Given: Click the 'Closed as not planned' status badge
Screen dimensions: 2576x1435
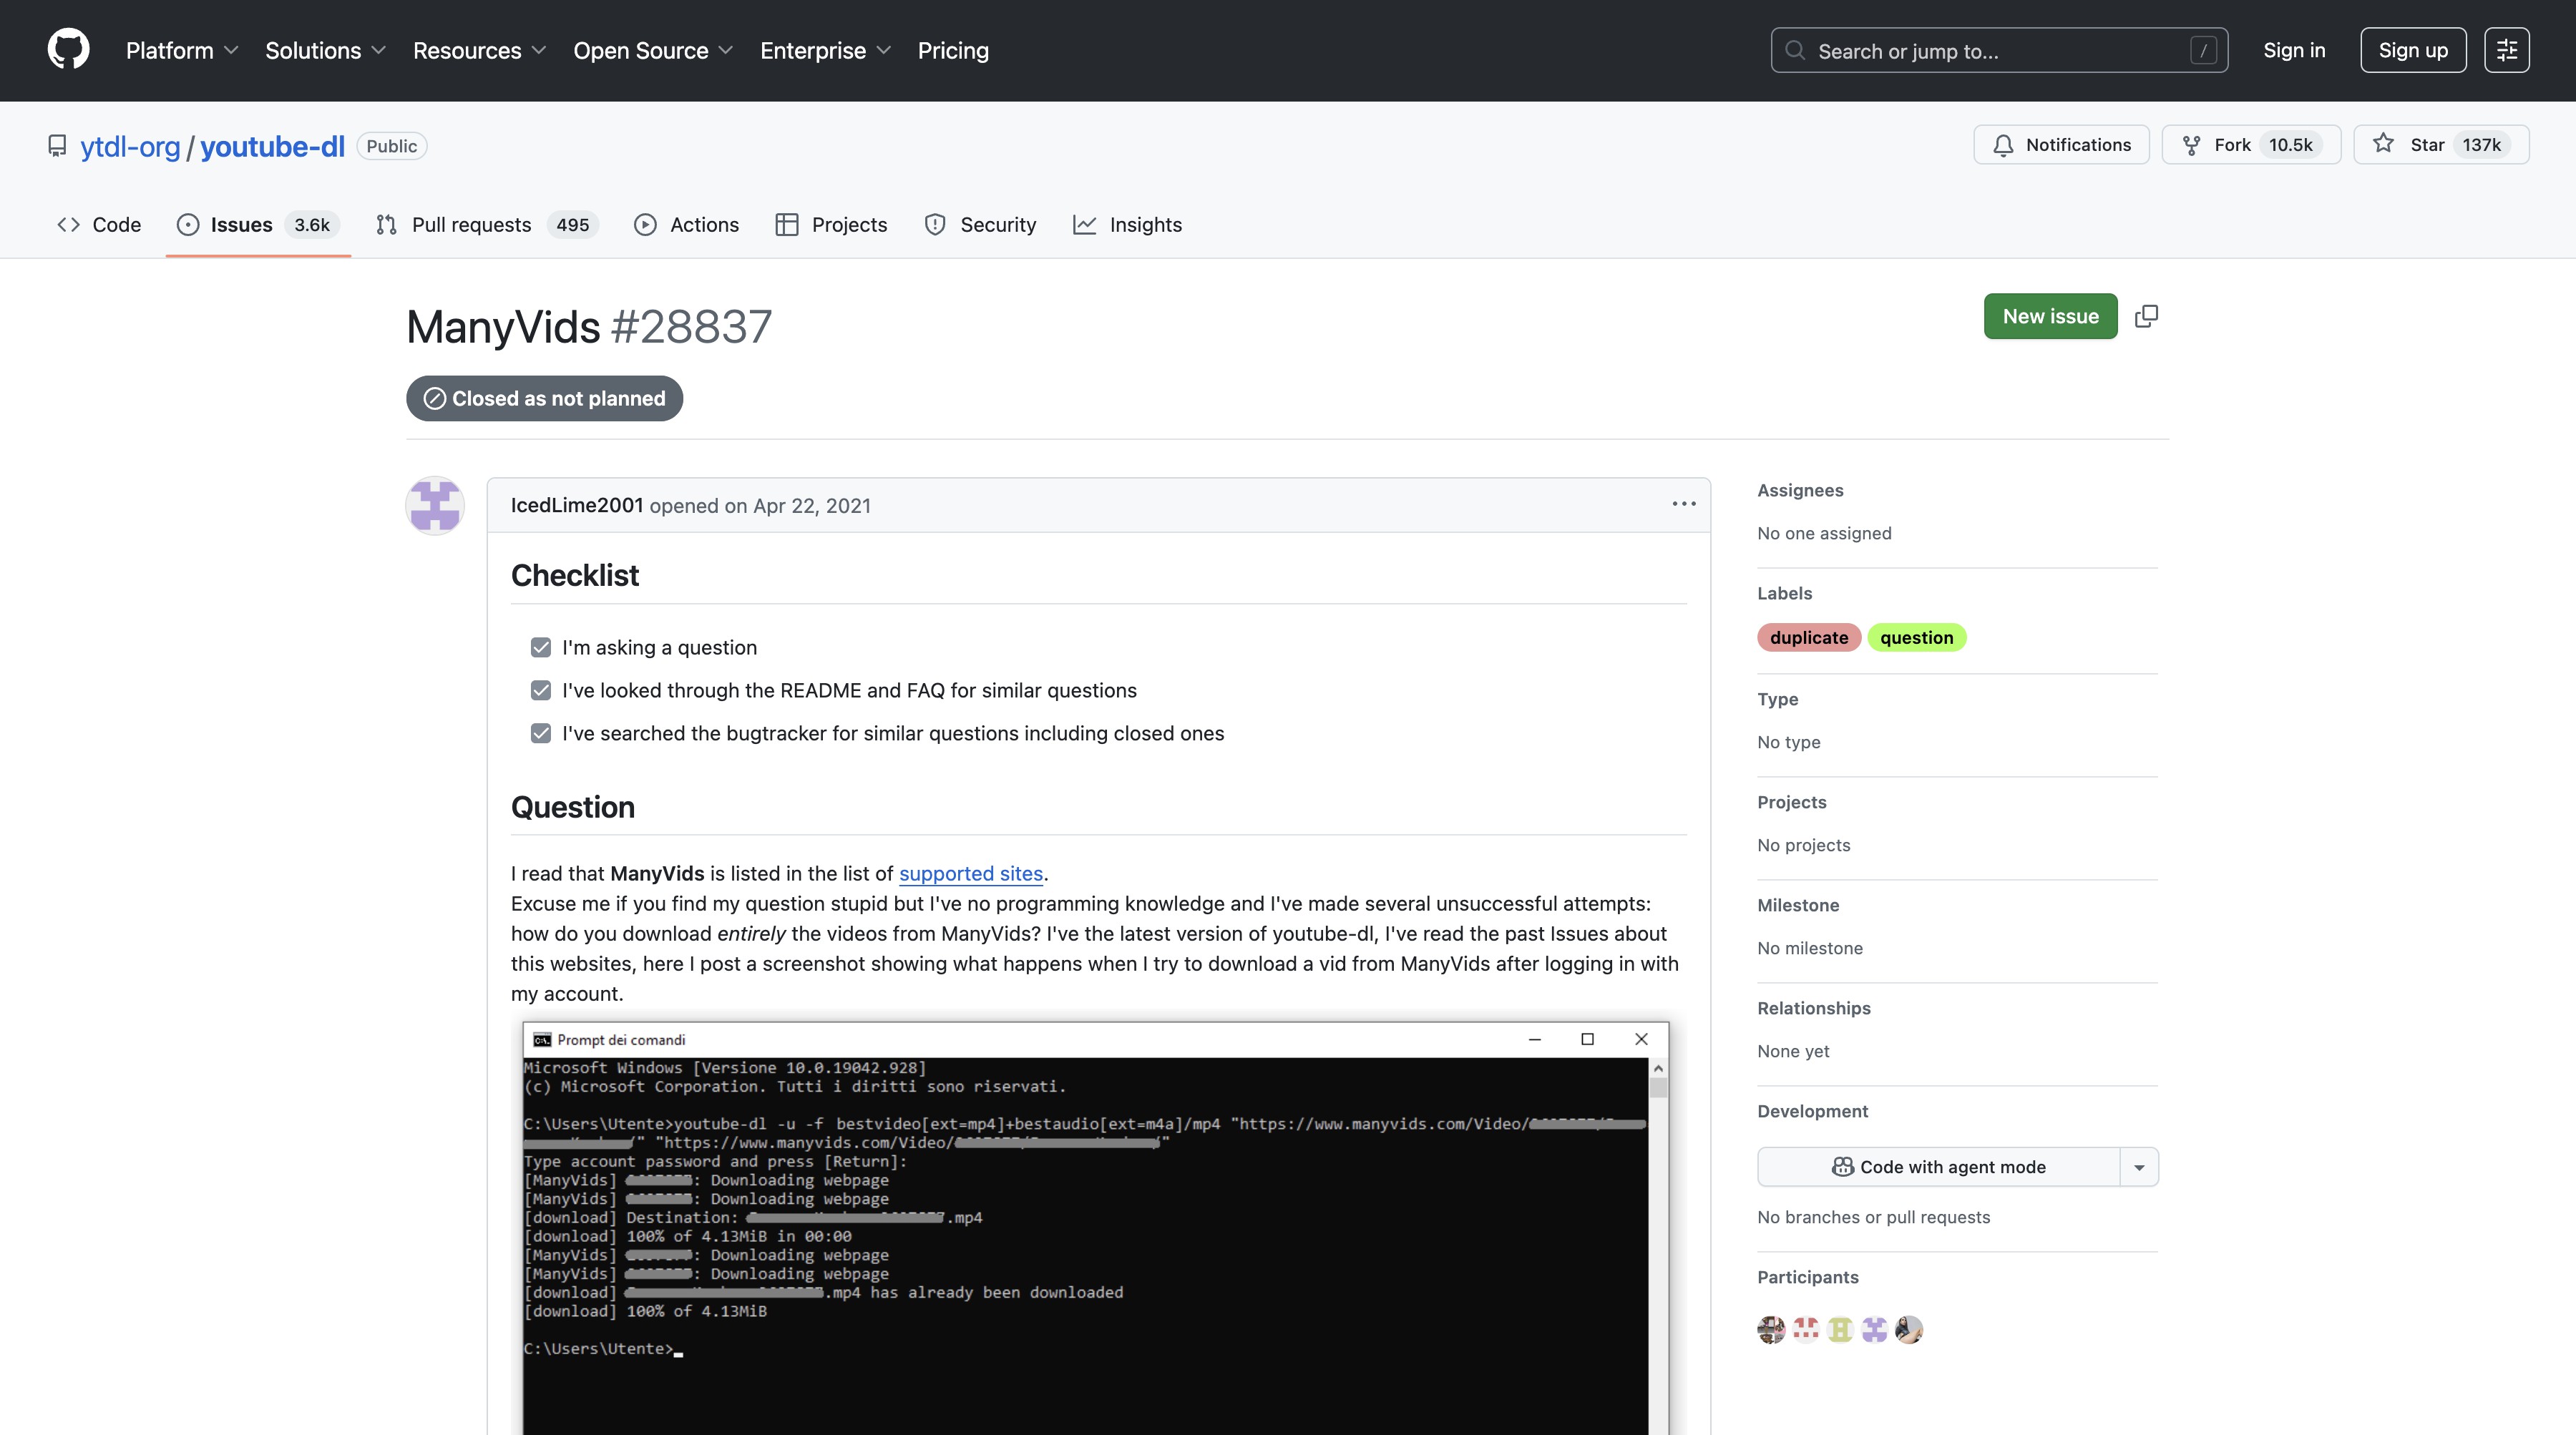Looking at the screenshot, I should (544, 398).
